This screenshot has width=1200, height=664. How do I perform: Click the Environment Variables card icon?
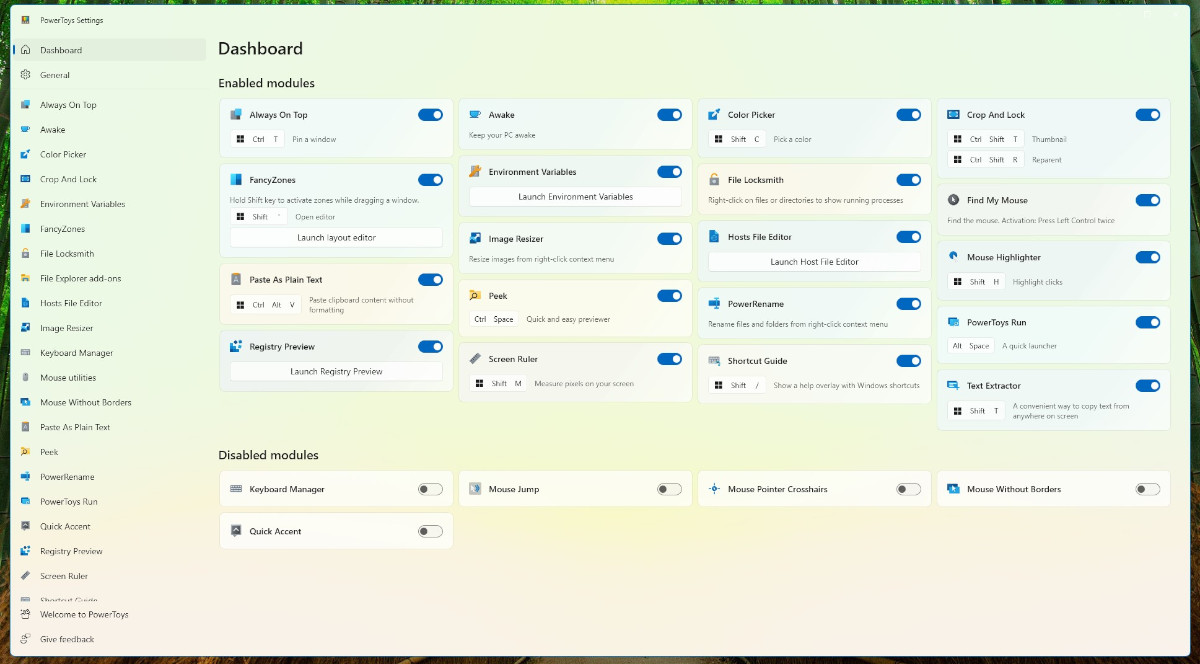click(475, 172)
